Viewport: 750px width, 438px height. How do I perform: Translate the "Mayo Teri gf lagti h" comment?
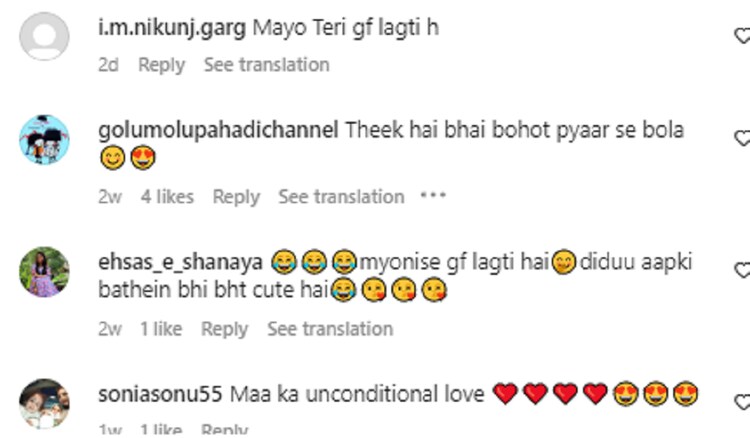(266, 65)
